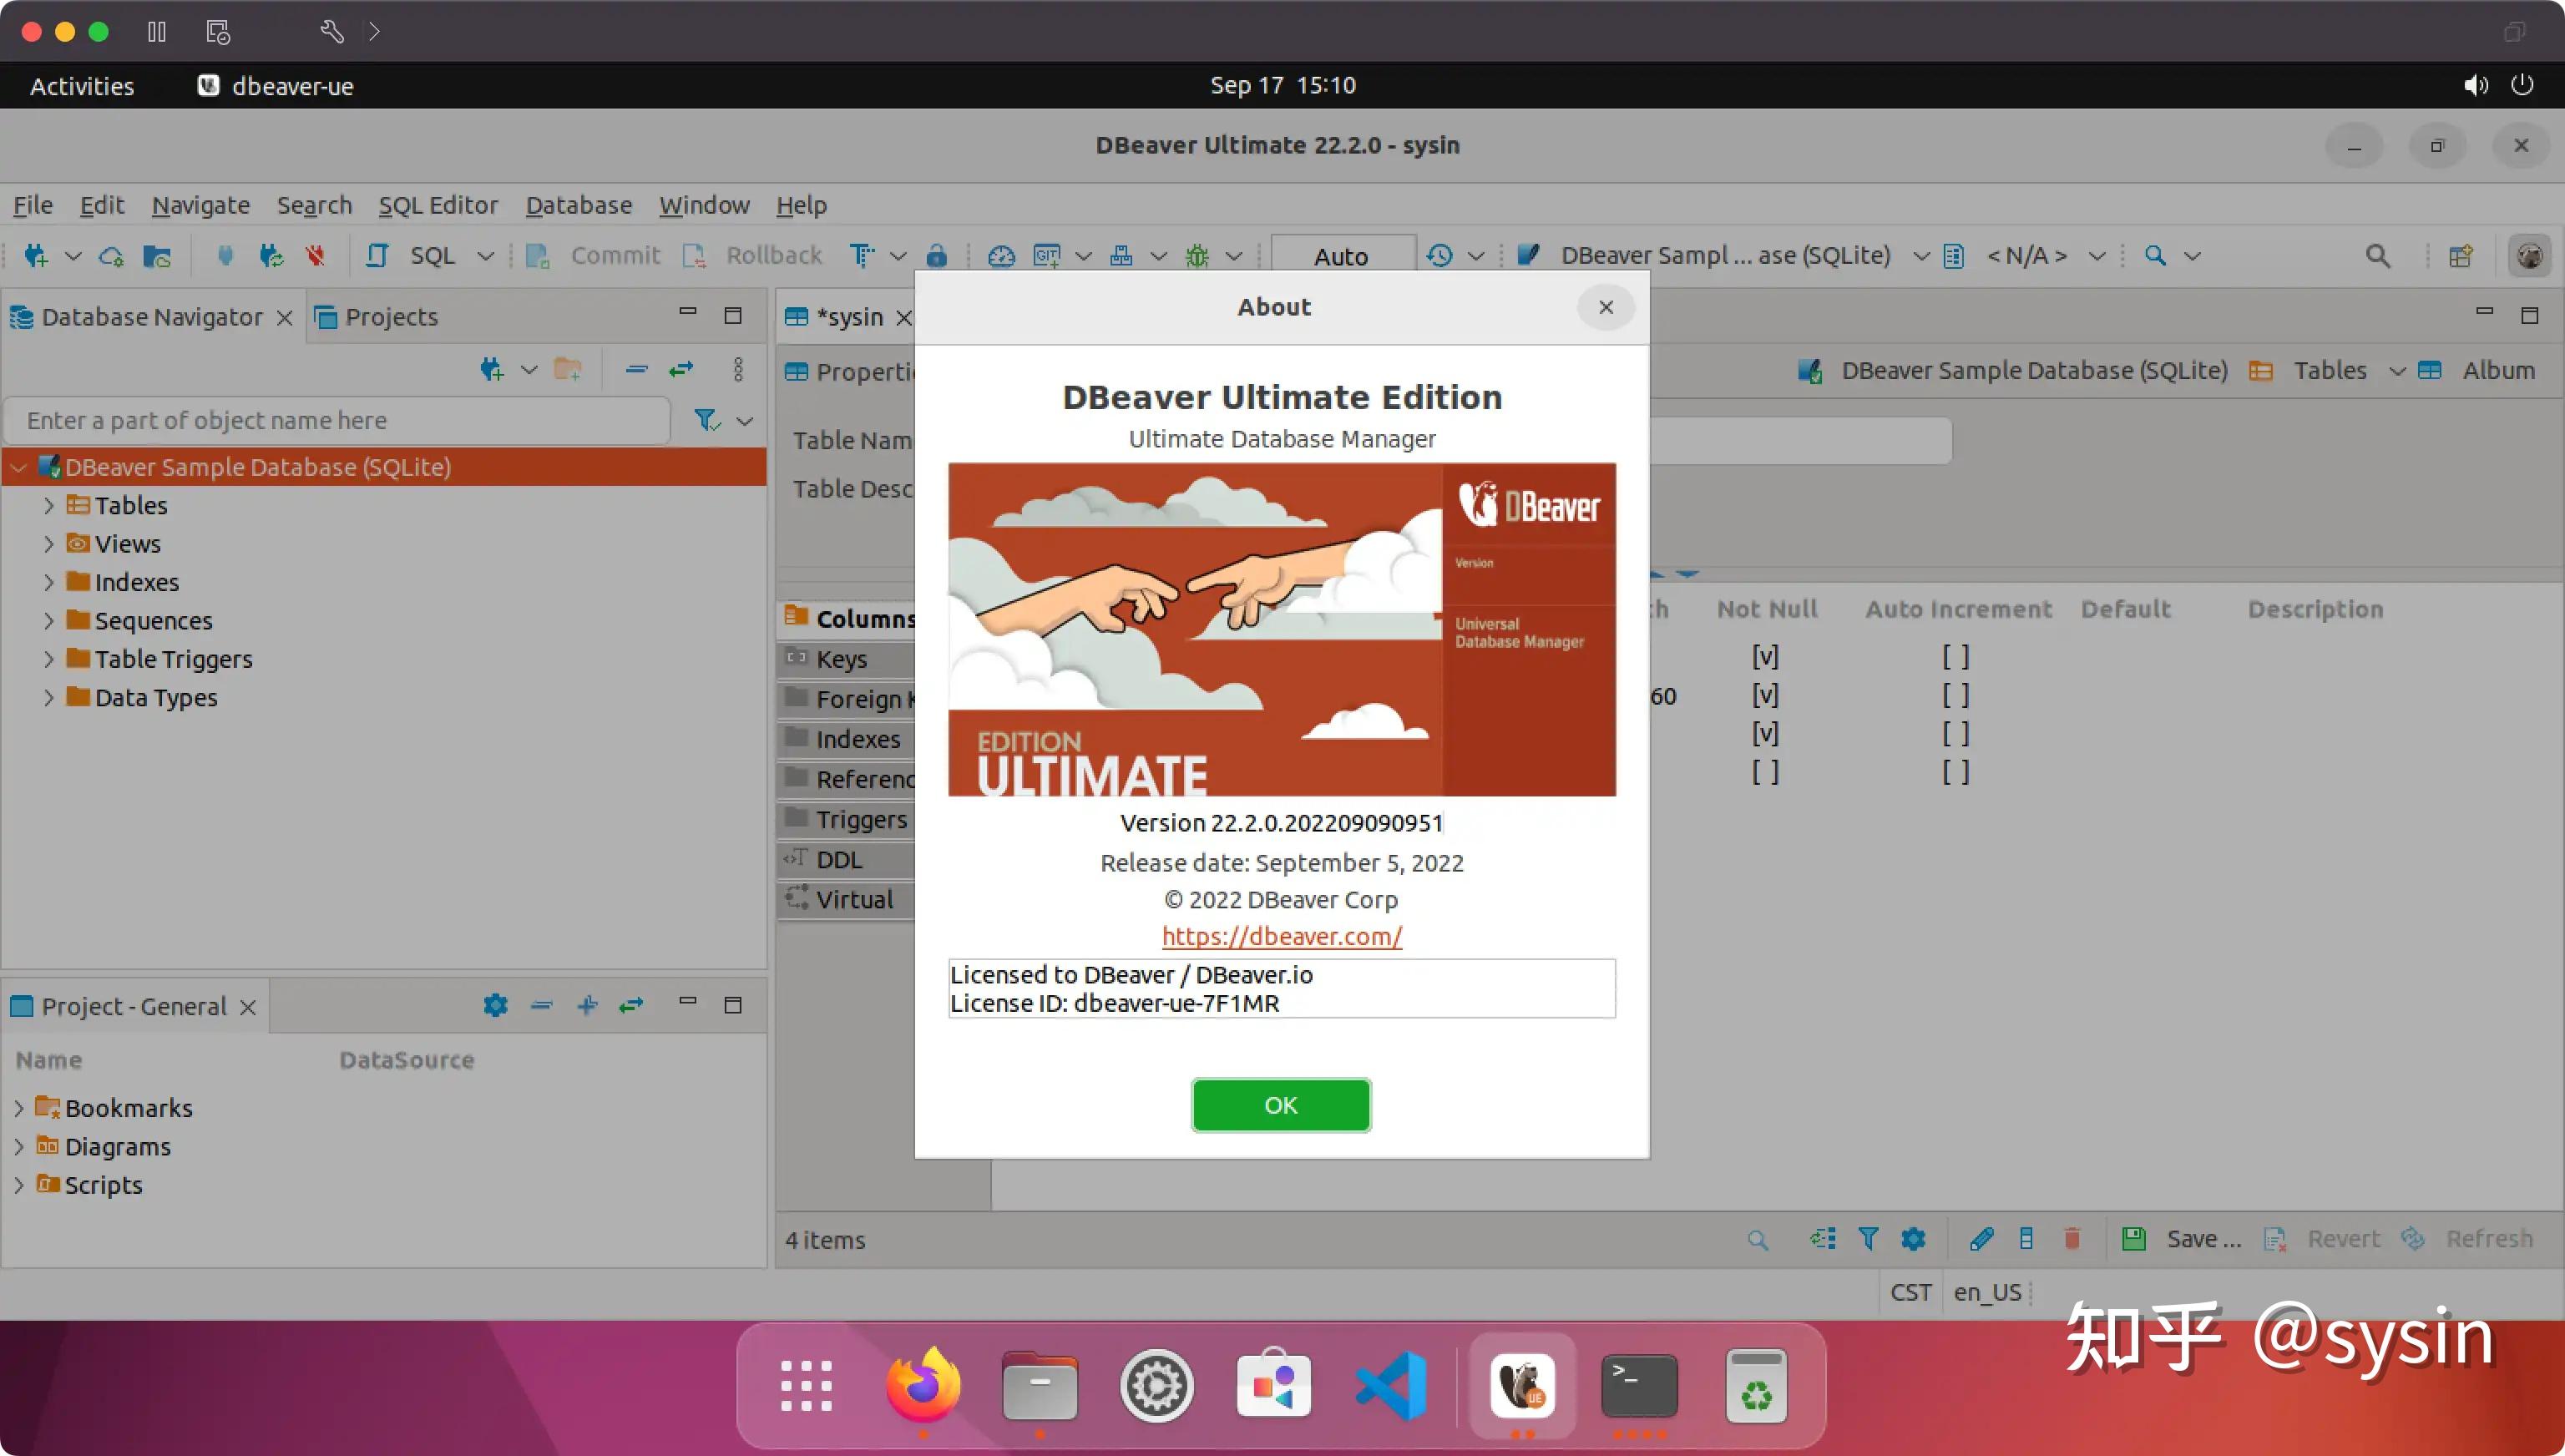The width and height of the screenshot is (2565, 1456).
Task: Open a new database connection
Action: tap(35, 257)
